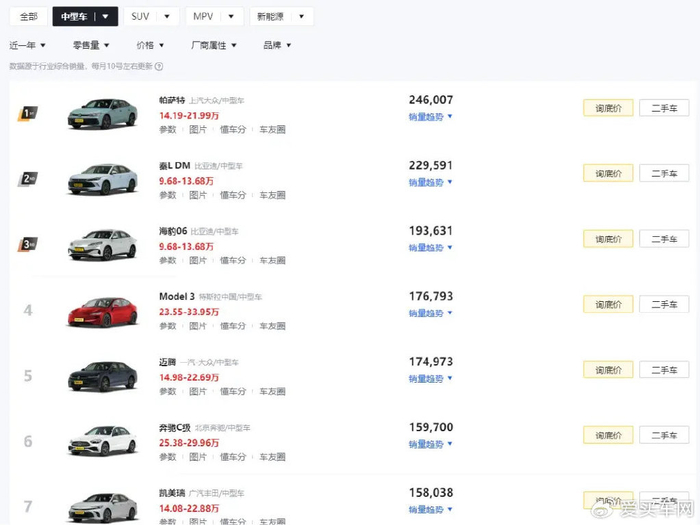Viewport: 700px width, 525px height.
Task: Open 车友圈 link under 迈腾
Action: click(272, 391)
